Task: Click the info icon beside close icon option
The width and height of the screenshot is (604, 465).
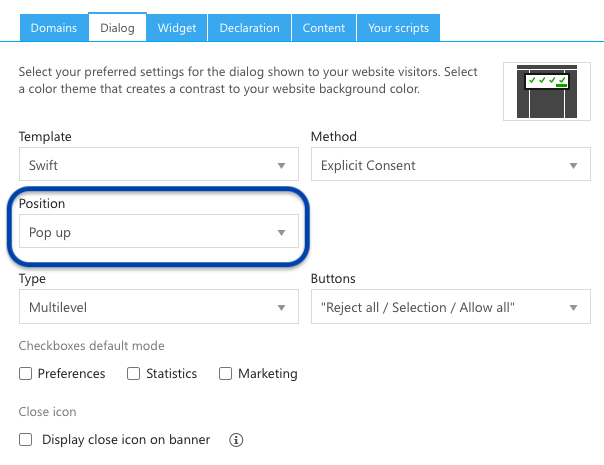Action: click(x=236, y=440)
